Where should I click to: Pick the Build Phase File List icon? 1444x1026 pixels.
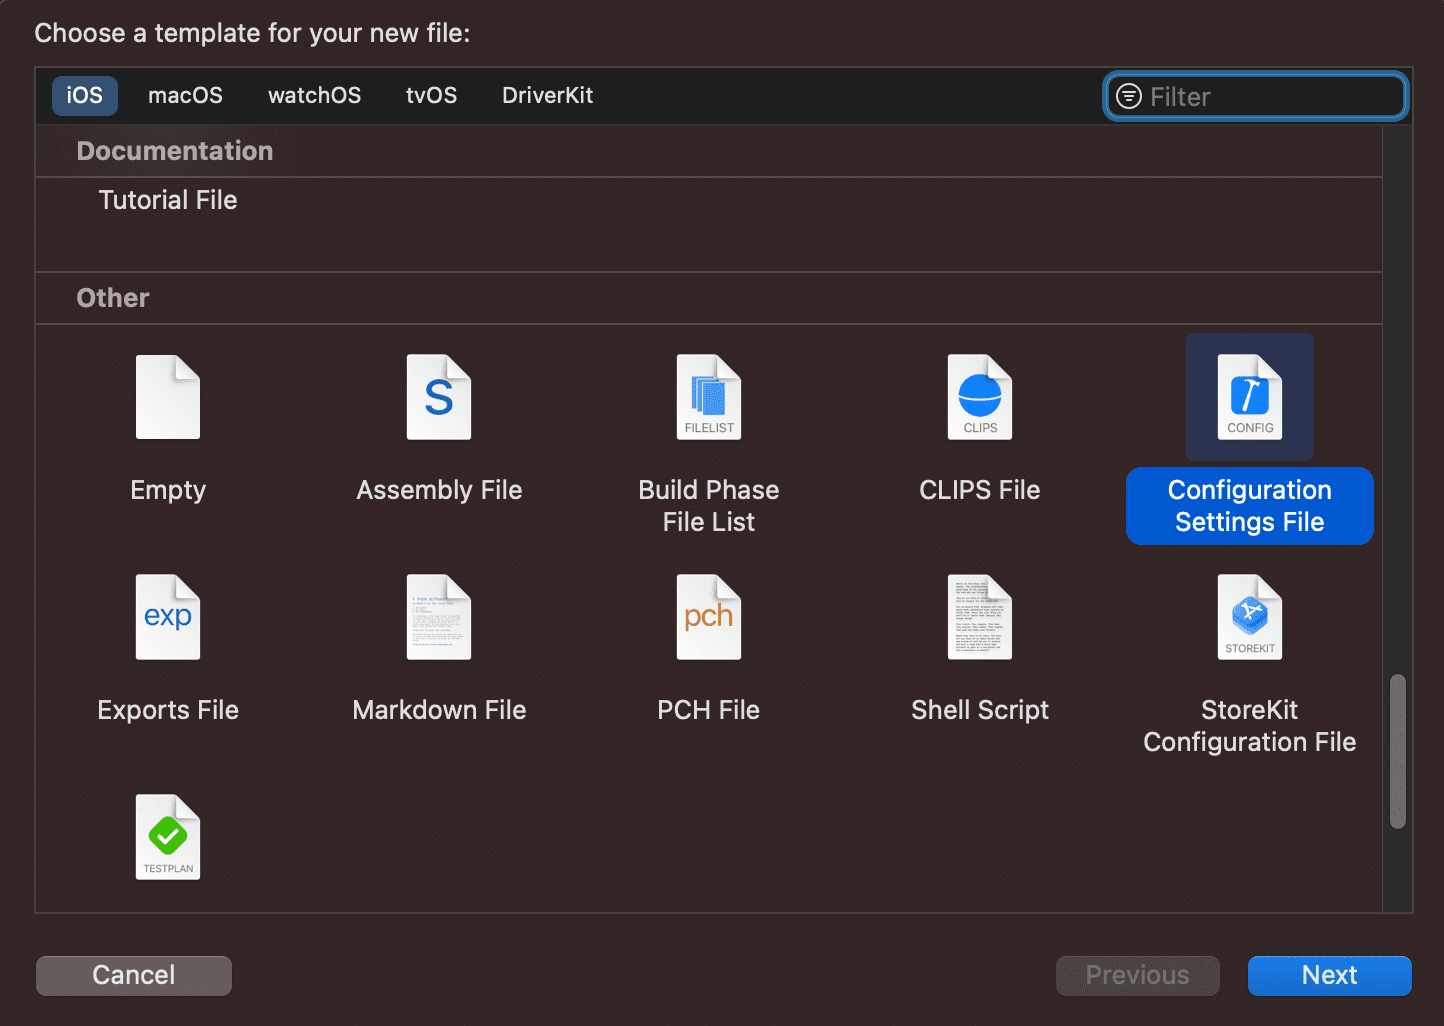[709, 398]
